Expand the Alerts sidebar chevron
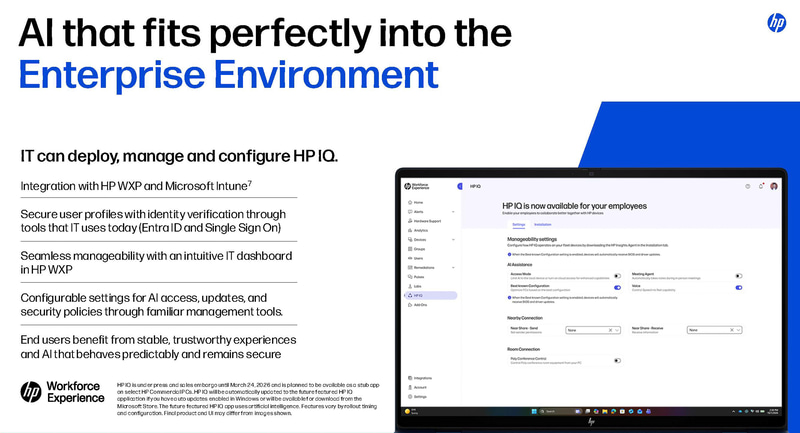 (x=453, y=212)
